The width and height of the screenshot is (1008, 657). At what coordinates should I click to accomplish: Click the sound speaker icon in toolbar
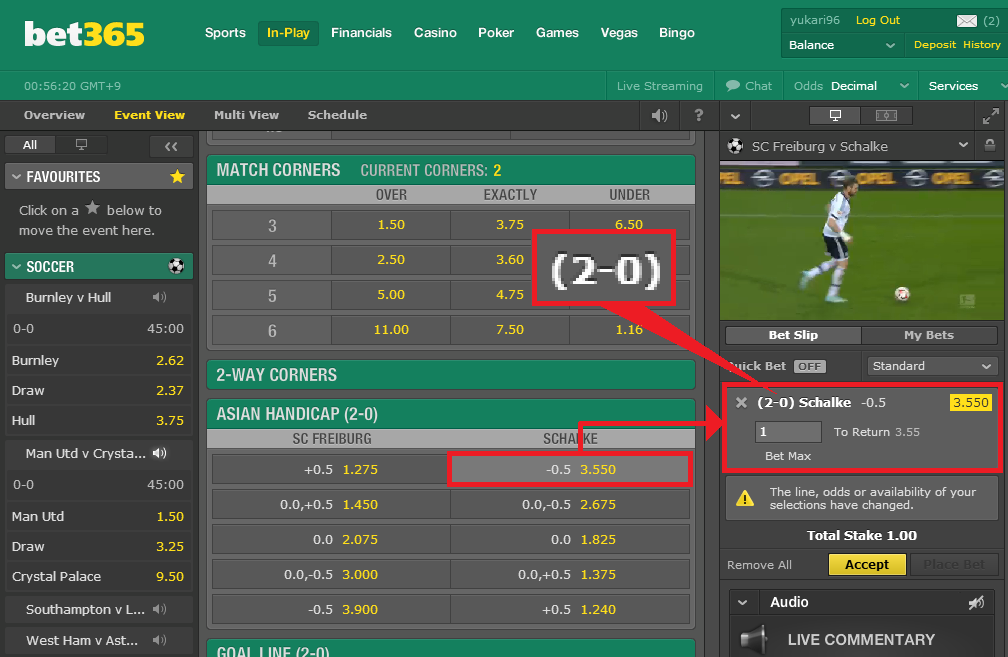click(659, 116)
